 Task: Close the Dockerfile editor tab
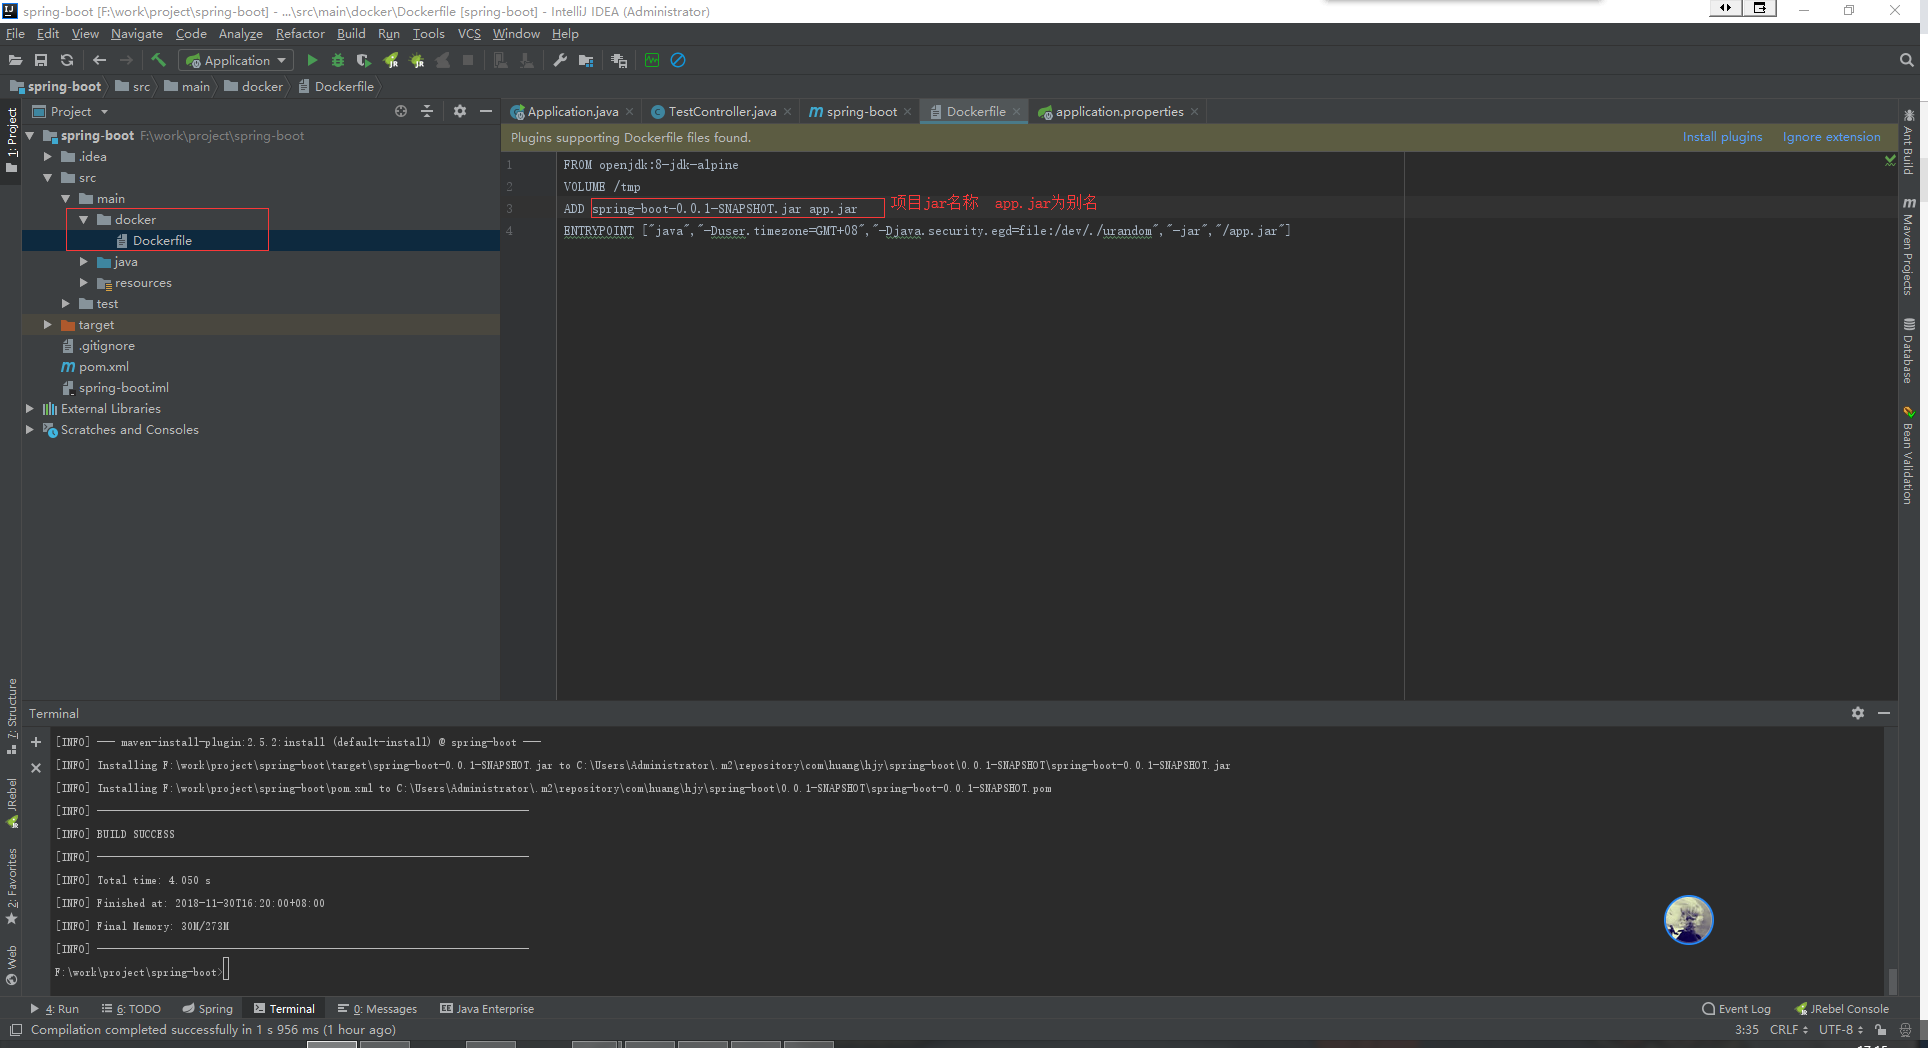coord(1016,112)
